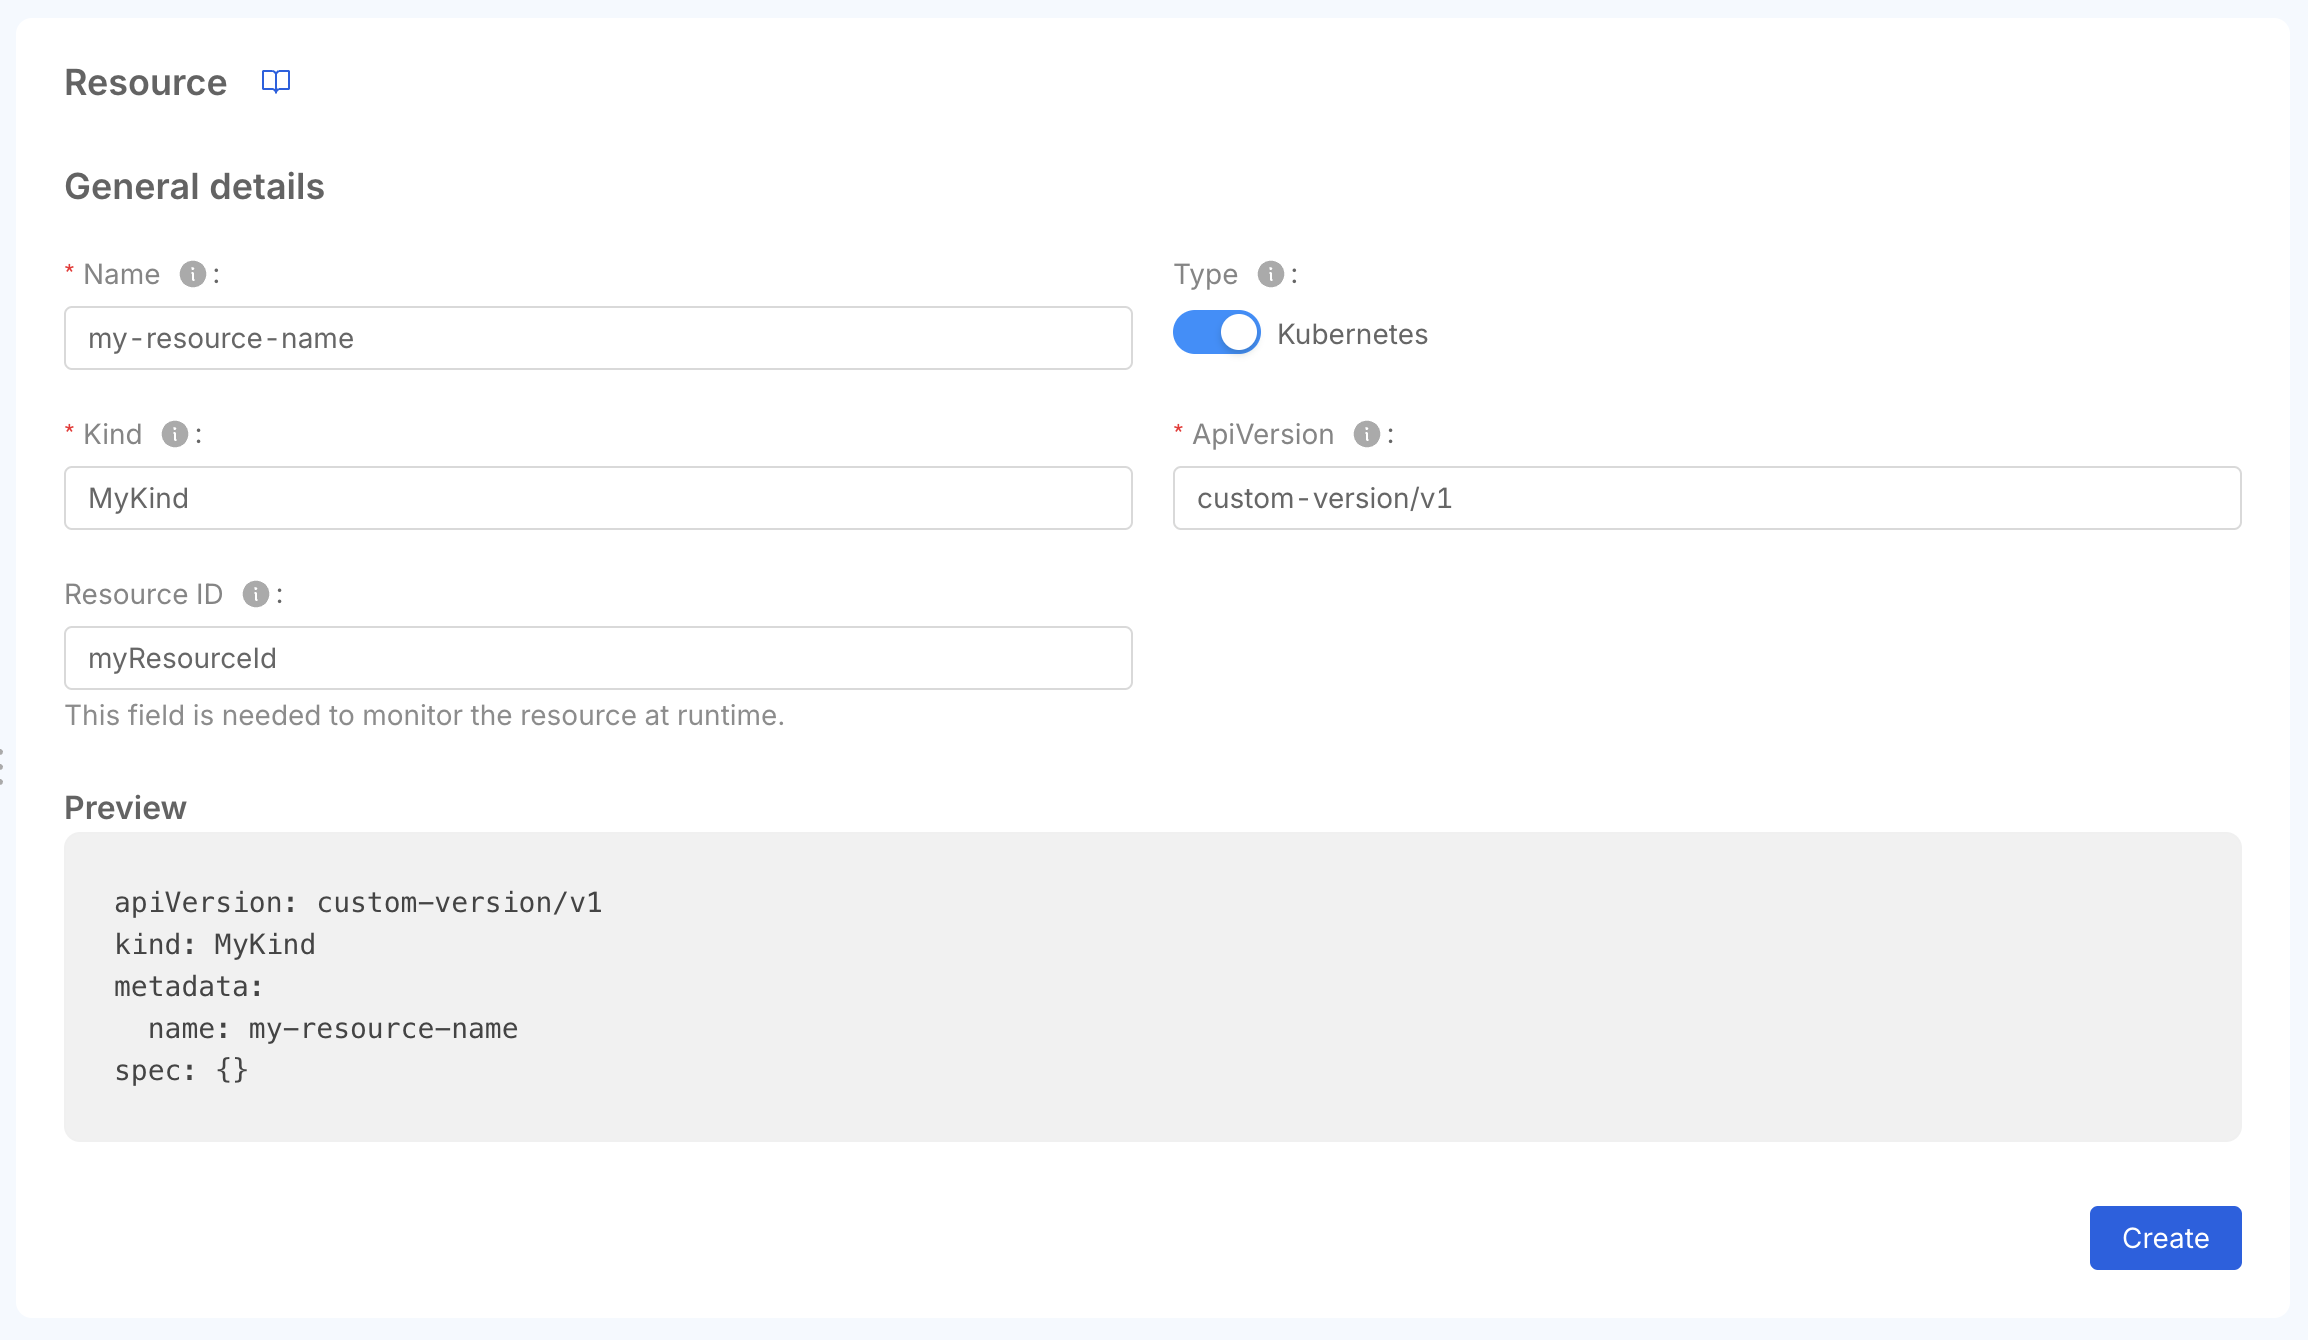2308x1340 pixels.
Task: Click the info icon beside Kind label
Action: (x=175, y=434)
